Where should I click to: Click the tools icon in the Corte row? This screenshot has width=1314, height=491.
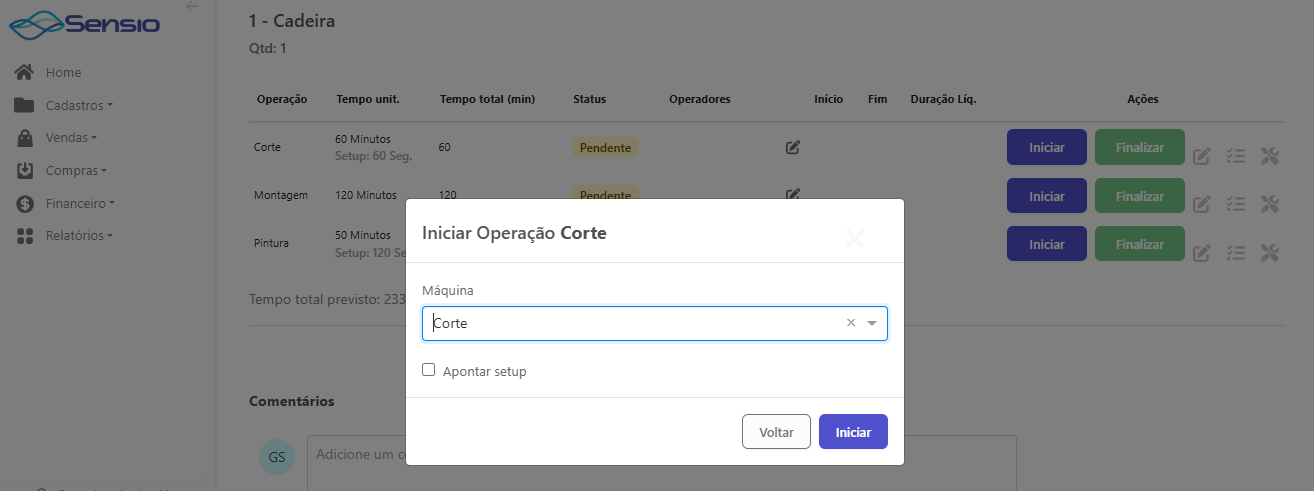point(1270,156)
